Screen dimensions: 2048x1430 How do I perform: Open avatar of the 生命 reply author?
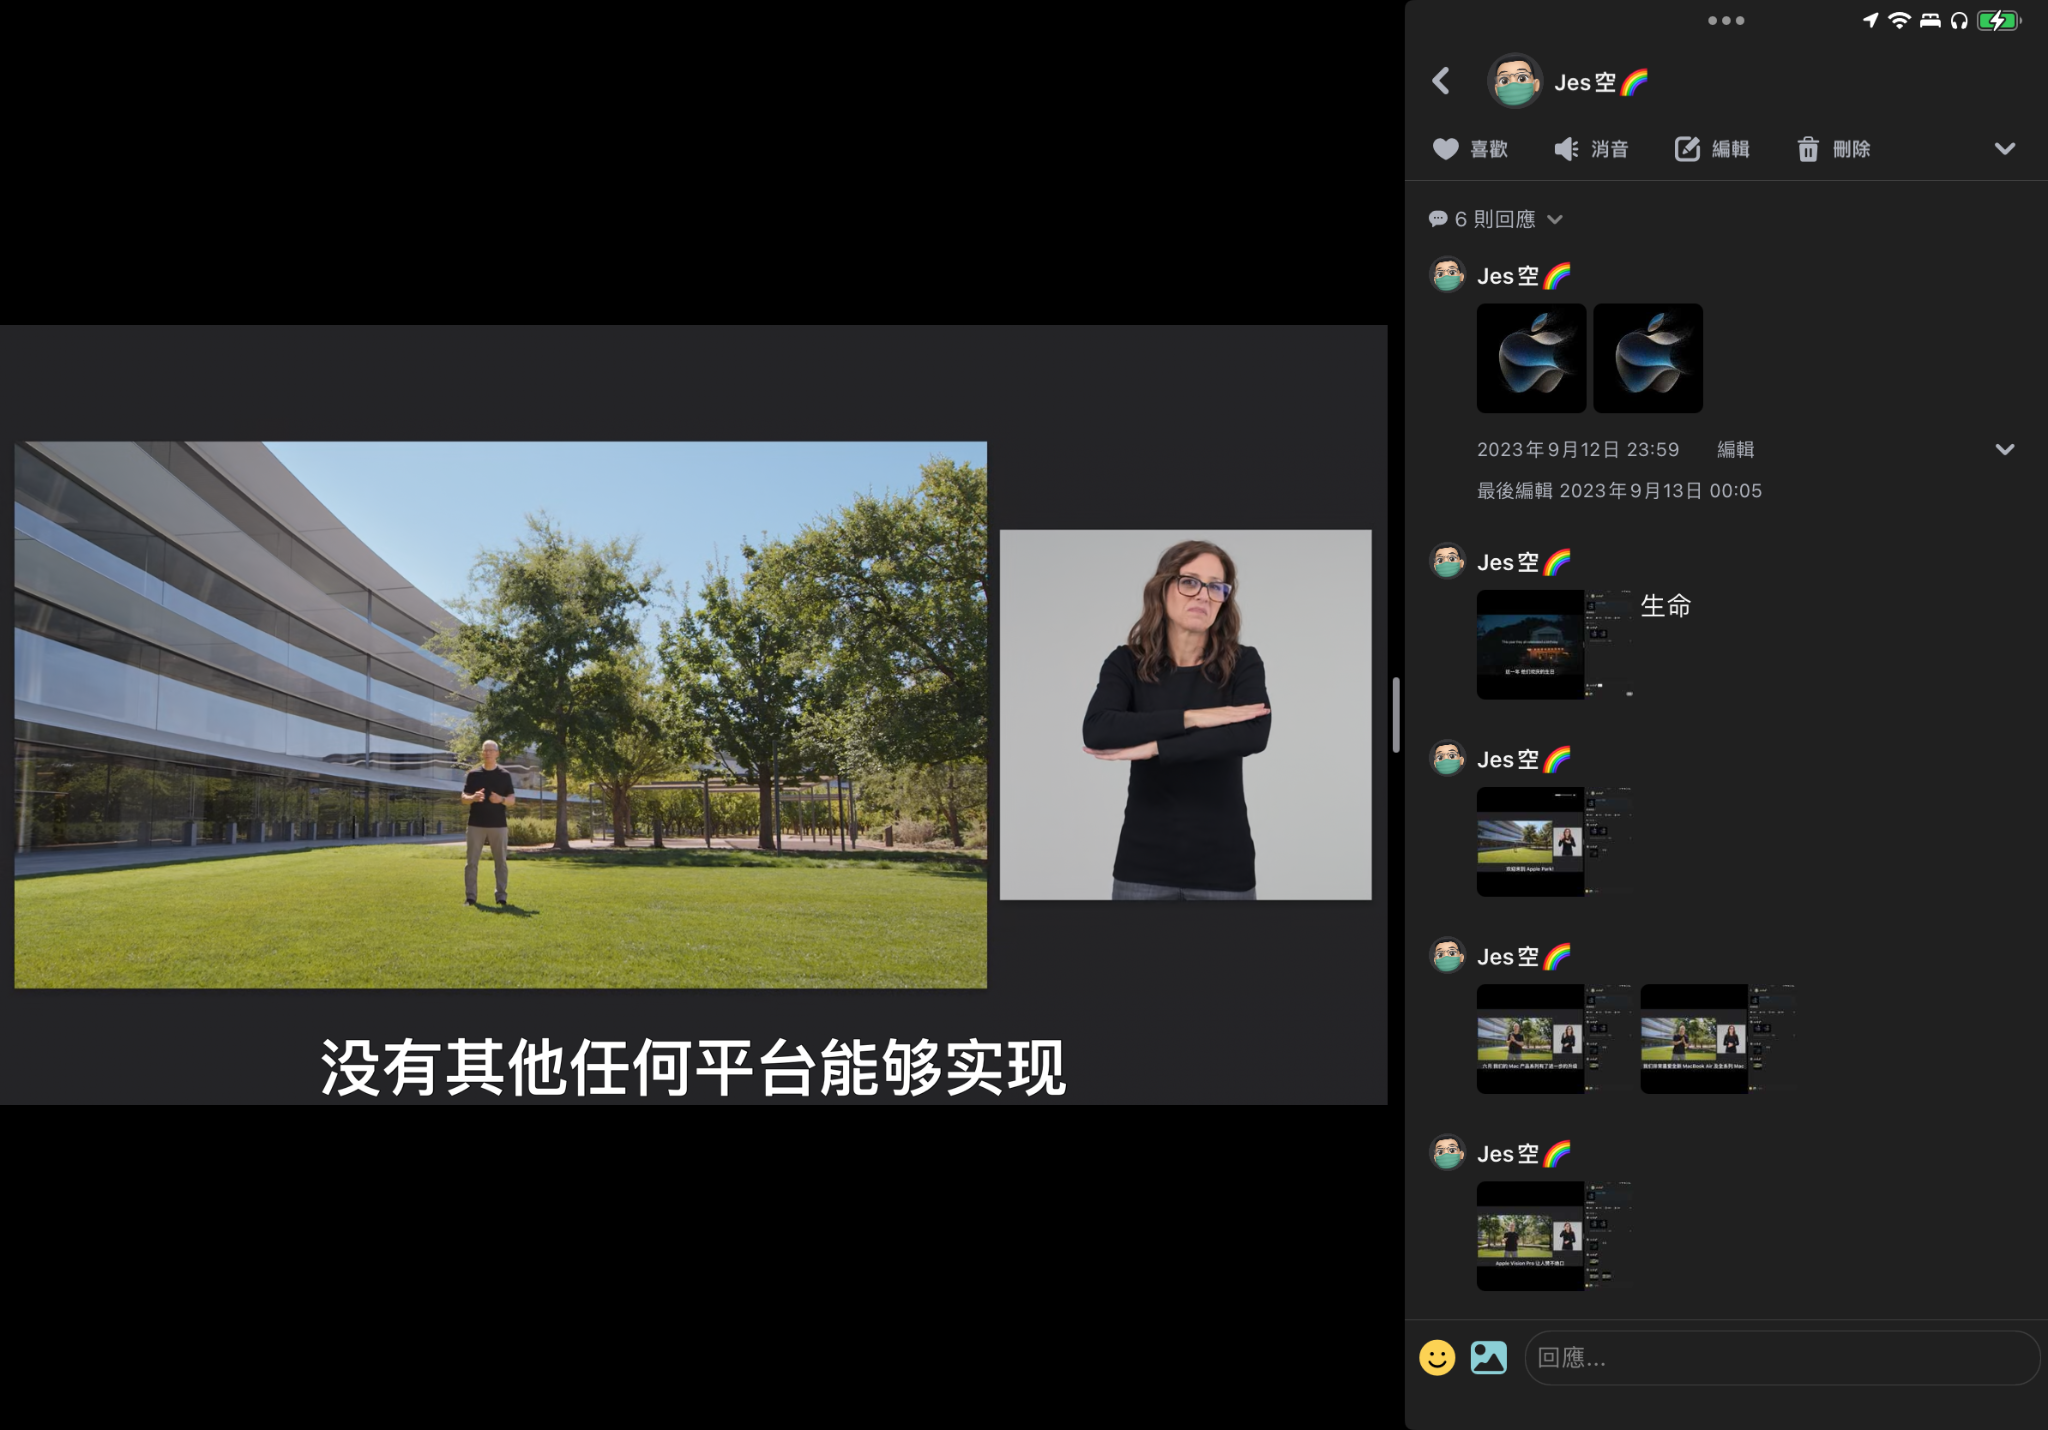point(1447,562)
